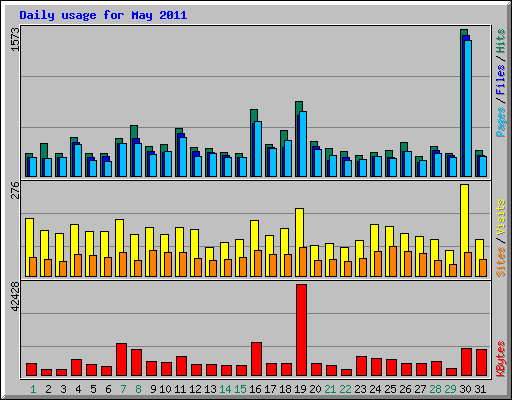
Task: Click day 10 label on the x-axis
Action: click(165, 389)
